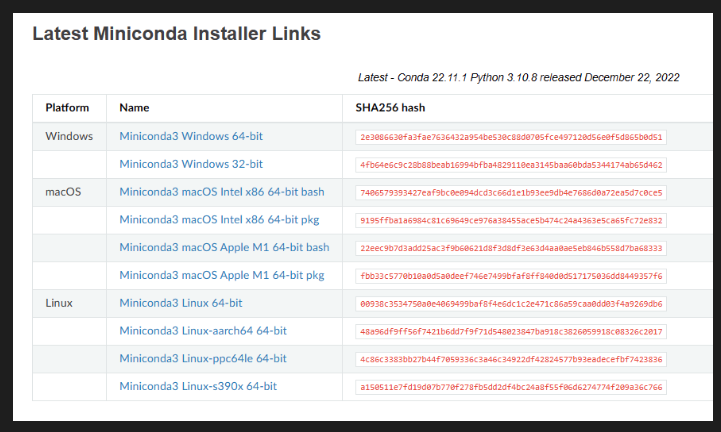Select the SHA256 hash starting with 9195ffba1a69
Screen dimensions: 721x432
pos(511,220)
